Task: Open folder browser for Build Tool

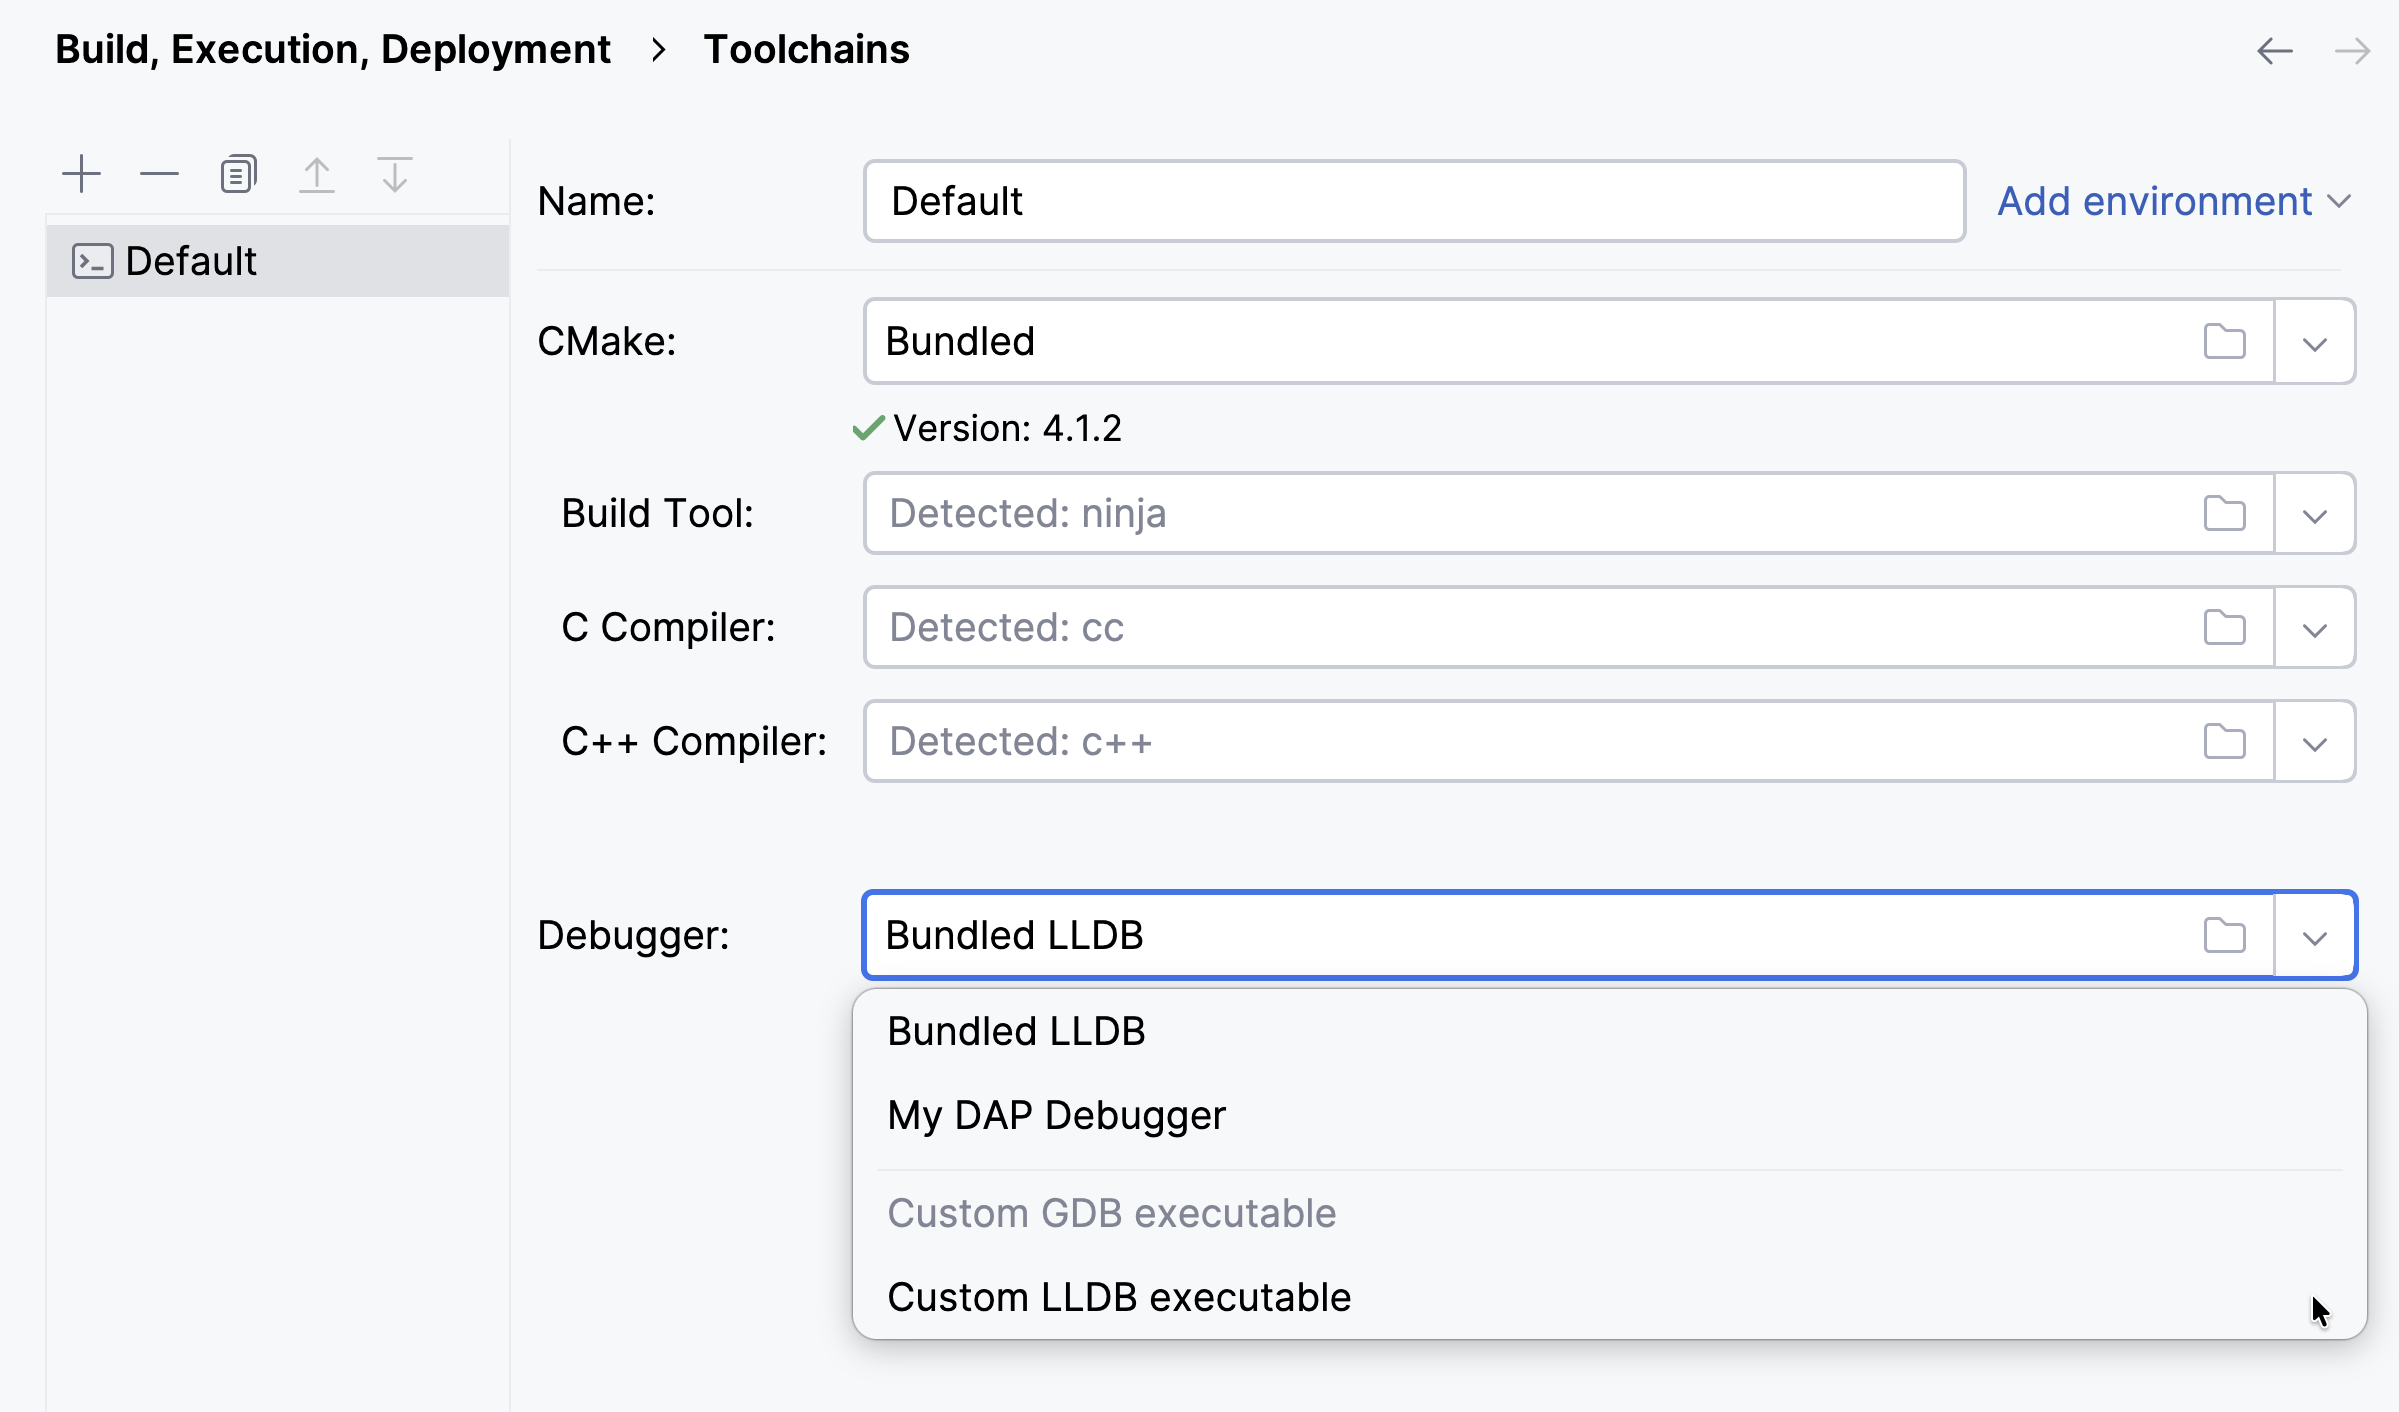Action: 2224,513
